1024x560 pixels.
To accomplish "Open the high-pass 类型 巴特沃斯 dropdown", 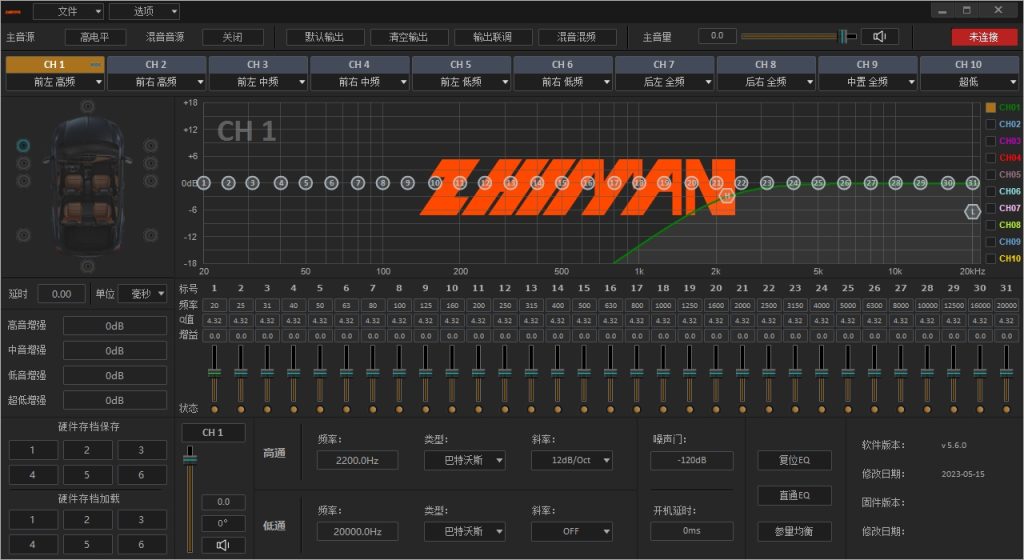I will [464, 460].
